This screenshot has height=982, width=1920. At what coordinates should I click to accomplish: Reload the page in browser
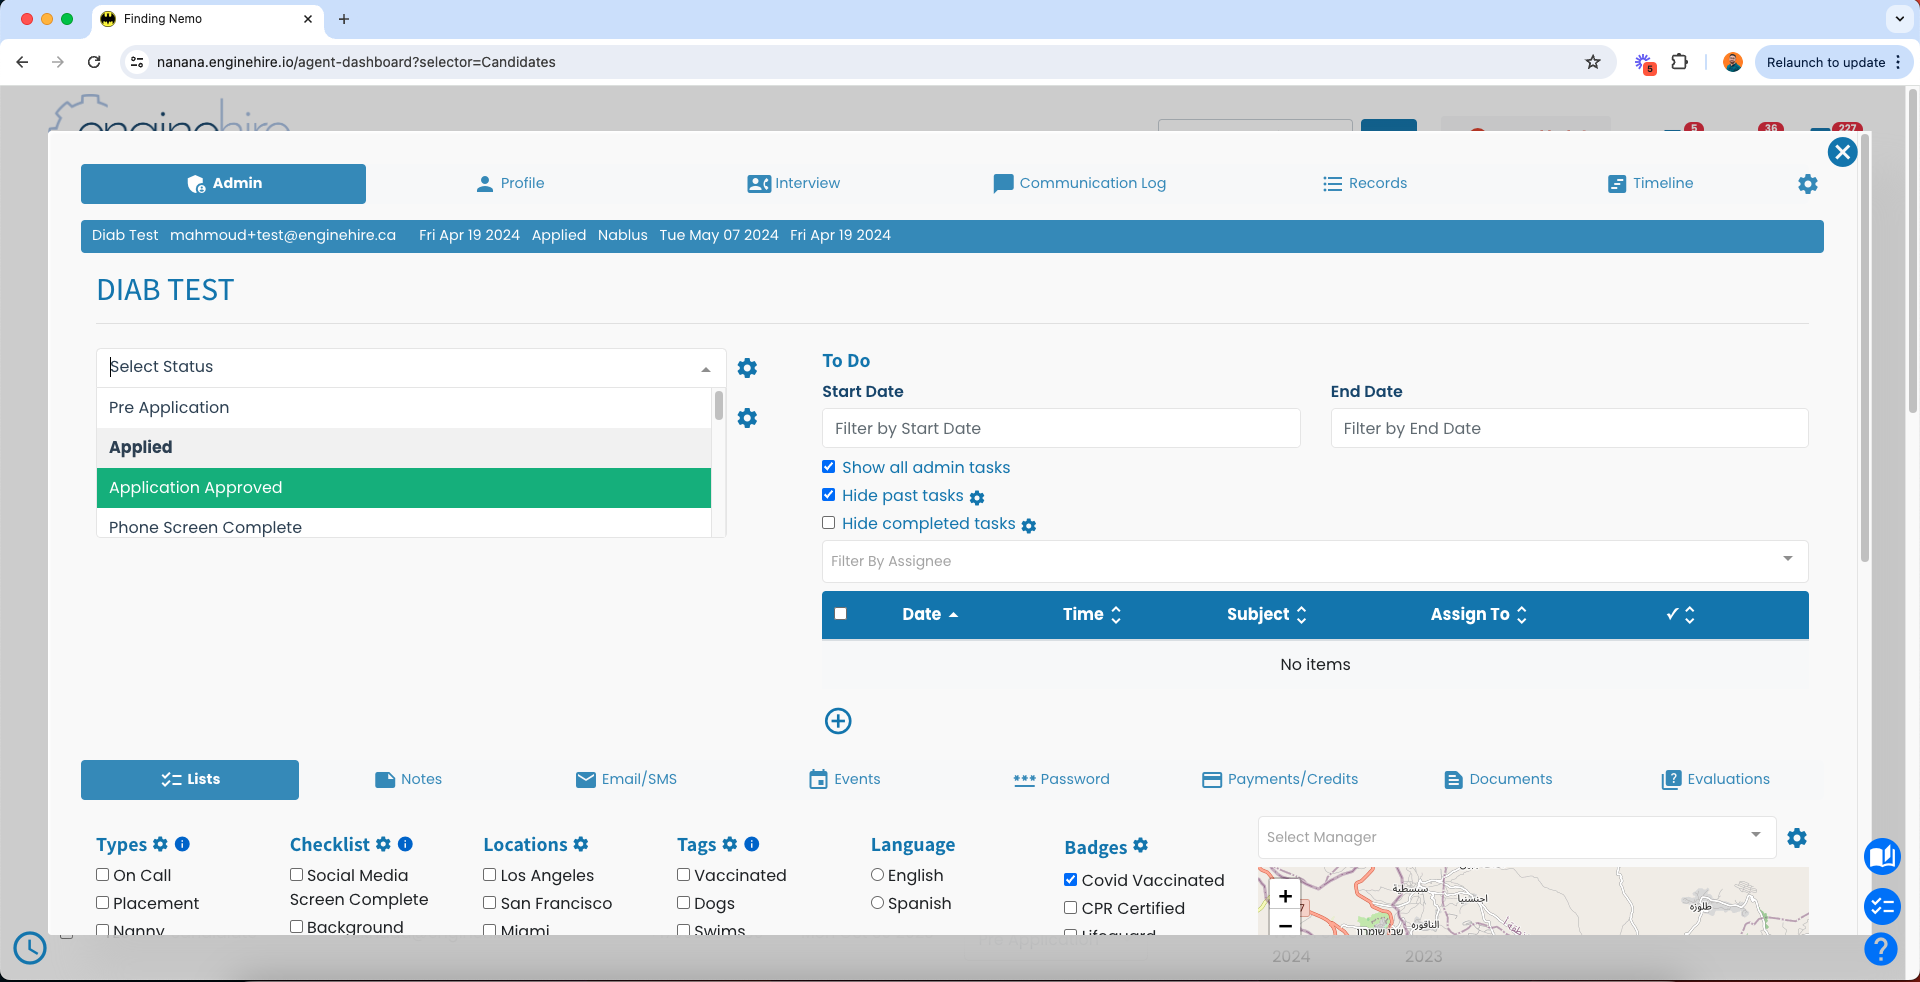[94, 62]
